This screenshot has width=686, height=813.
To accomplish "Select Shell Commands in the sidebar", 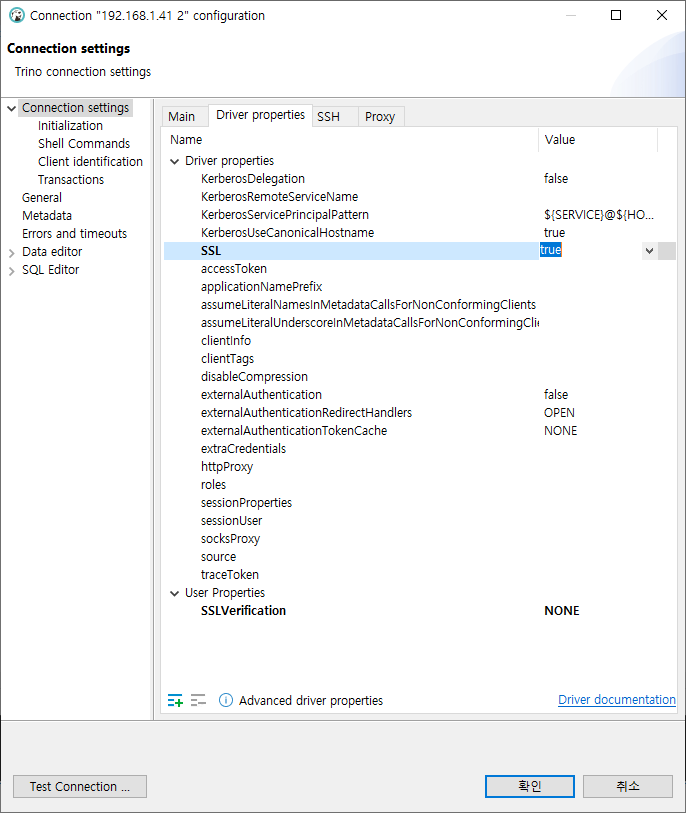I will [83, 144].
